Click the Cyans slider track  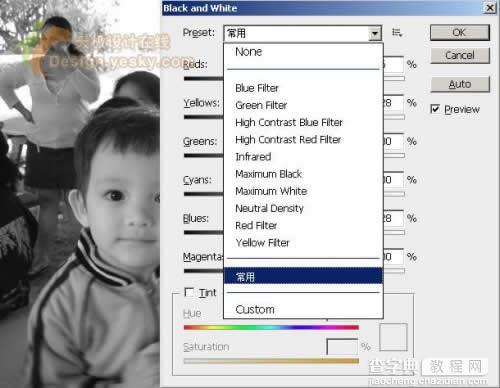(x=203, y=194)
